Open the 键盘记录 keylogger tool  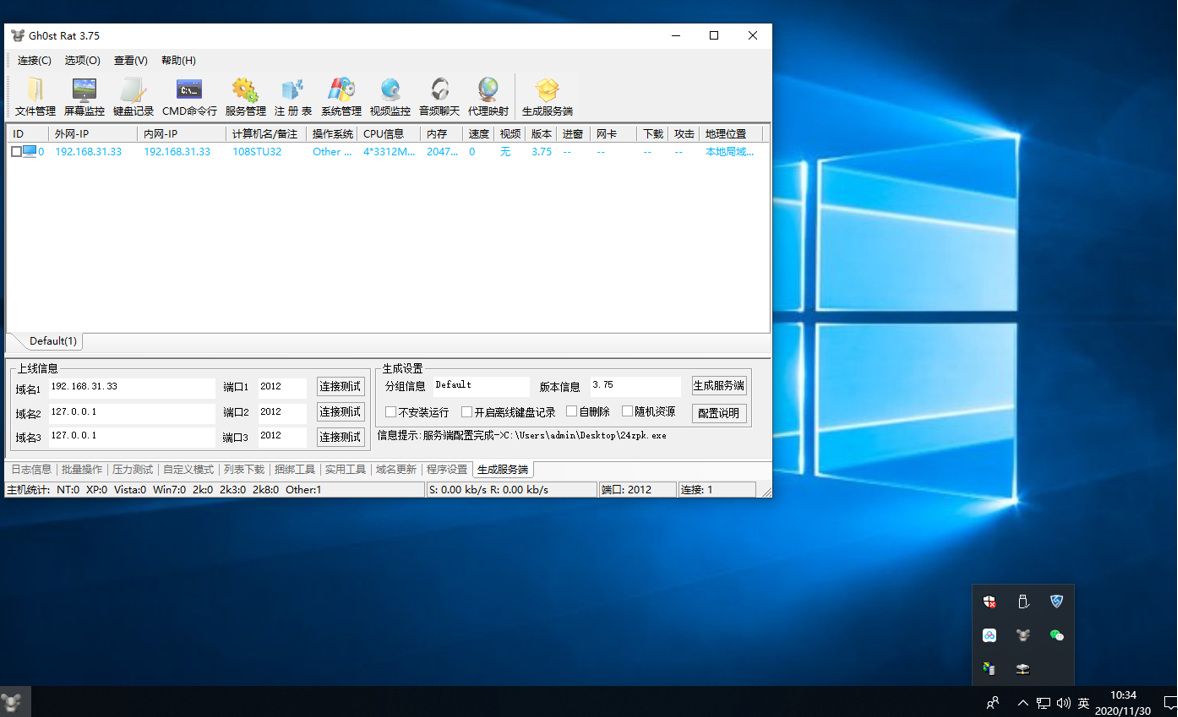tap(133, 96)
